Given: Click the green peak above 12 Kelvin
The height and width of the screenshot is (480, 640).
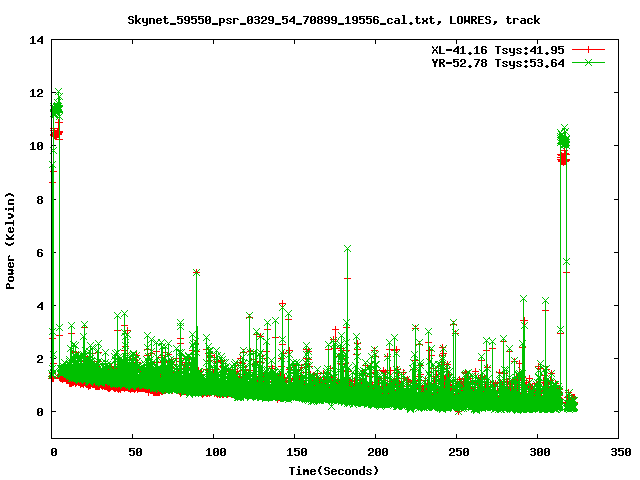Looking at the screenshot, I should [x=59, y=91].
